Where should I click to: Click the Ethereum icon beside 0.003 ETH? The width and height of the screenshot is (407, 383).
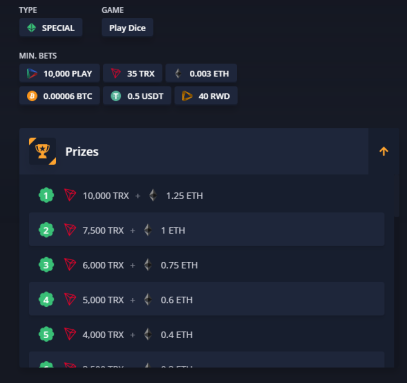click(x=178, y=73)
